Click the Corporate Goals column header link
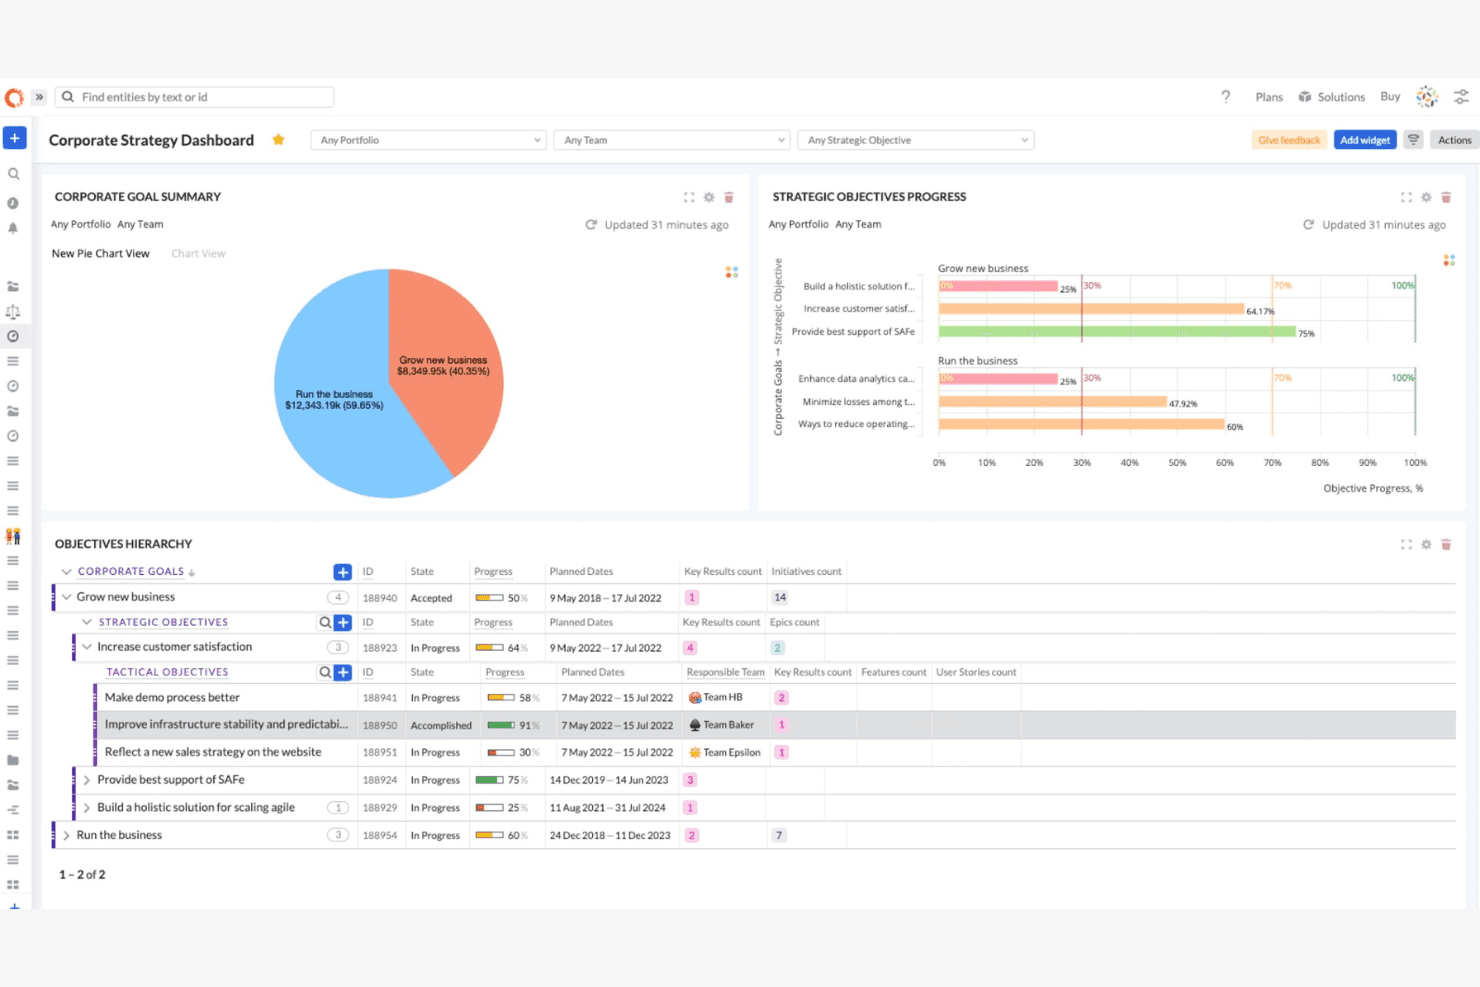 pos(131,572)
